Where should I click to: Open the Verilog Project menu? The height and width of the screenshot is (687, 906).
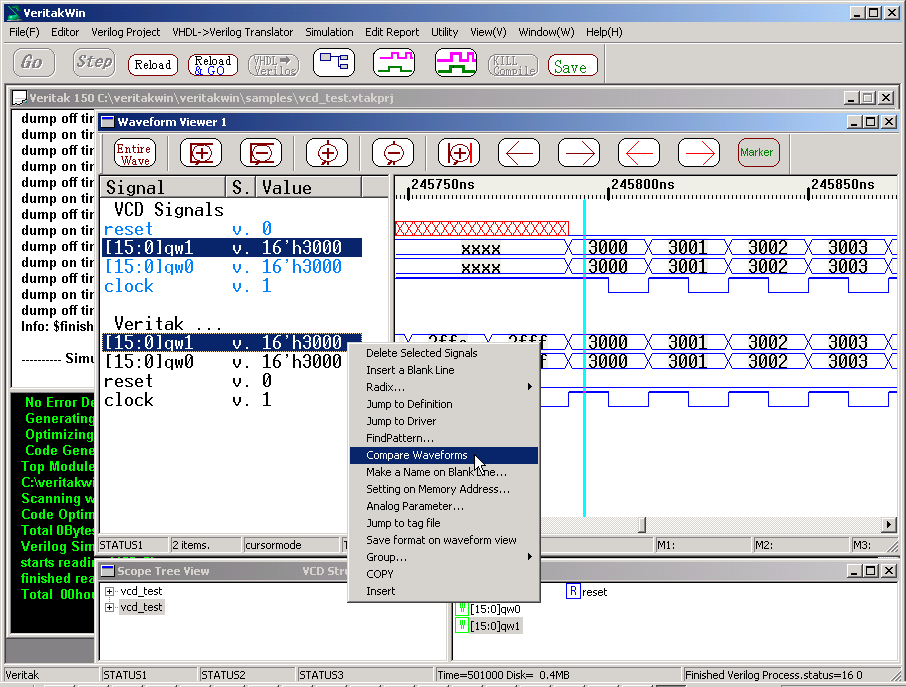pyautogui.click(x=125, y=32)
